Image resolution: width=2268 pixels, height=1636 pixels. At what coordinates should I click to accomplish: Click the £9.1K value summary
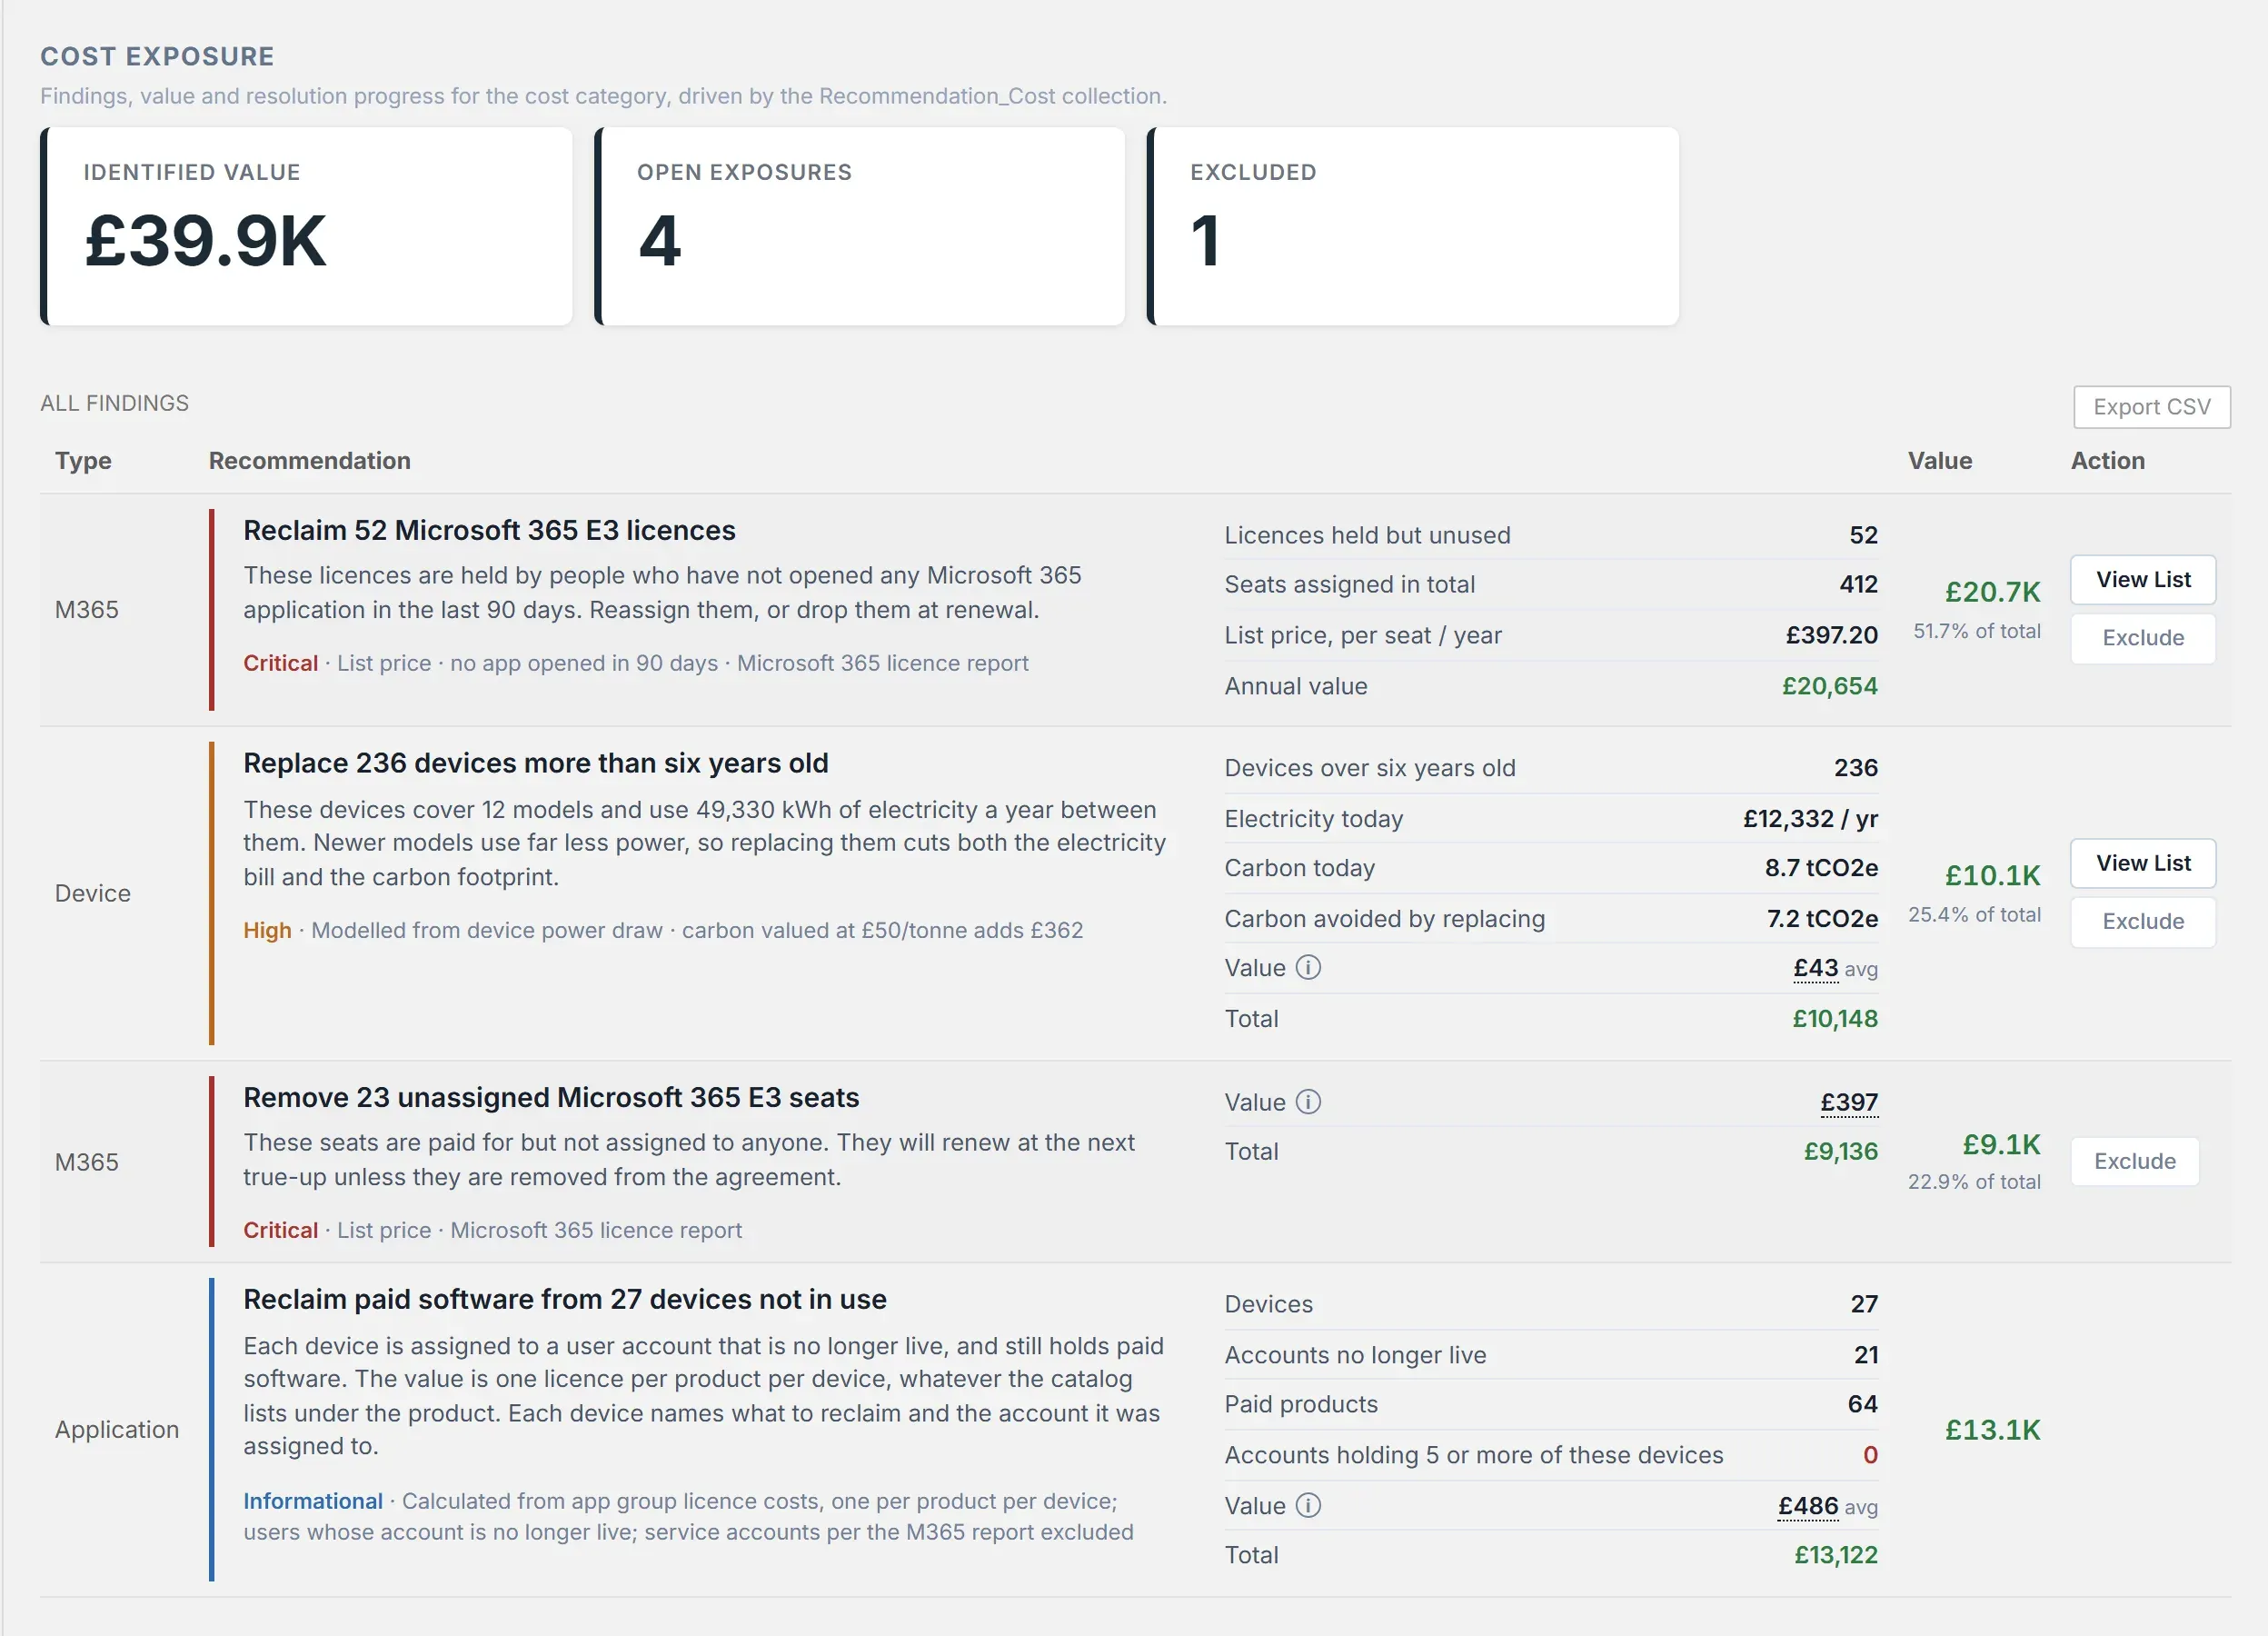click(2001, 1145)
